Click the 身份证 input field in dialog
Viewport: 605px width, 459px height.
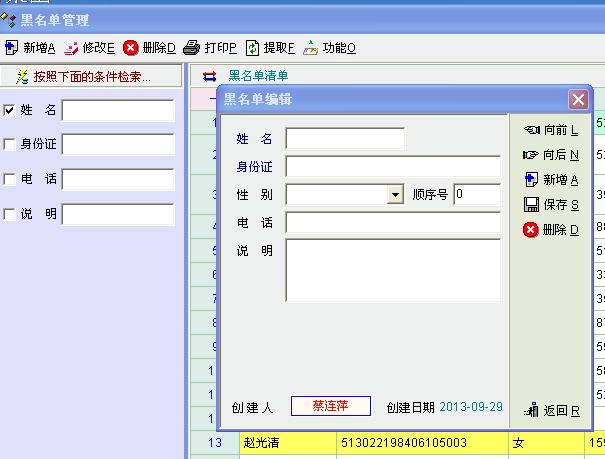point(392,167)
